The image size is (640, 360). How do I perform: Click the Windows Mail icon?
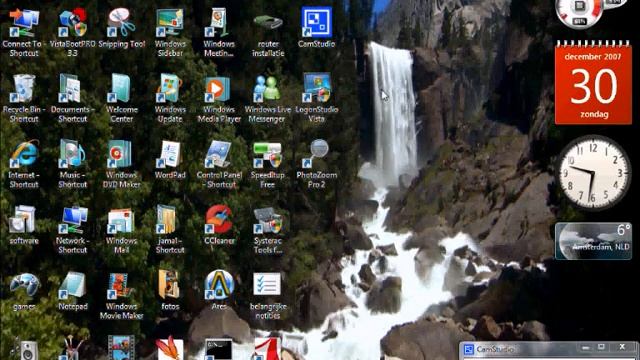coord(121,220)
